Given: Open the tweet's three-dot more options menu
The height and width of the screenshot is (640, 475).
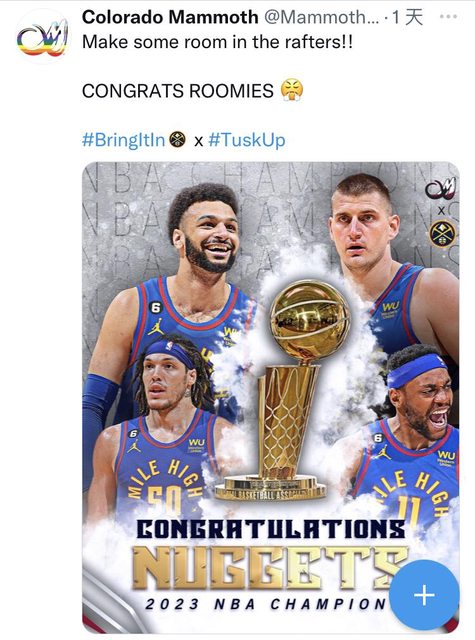Looking at the screenshot, I should pos(448,17).
